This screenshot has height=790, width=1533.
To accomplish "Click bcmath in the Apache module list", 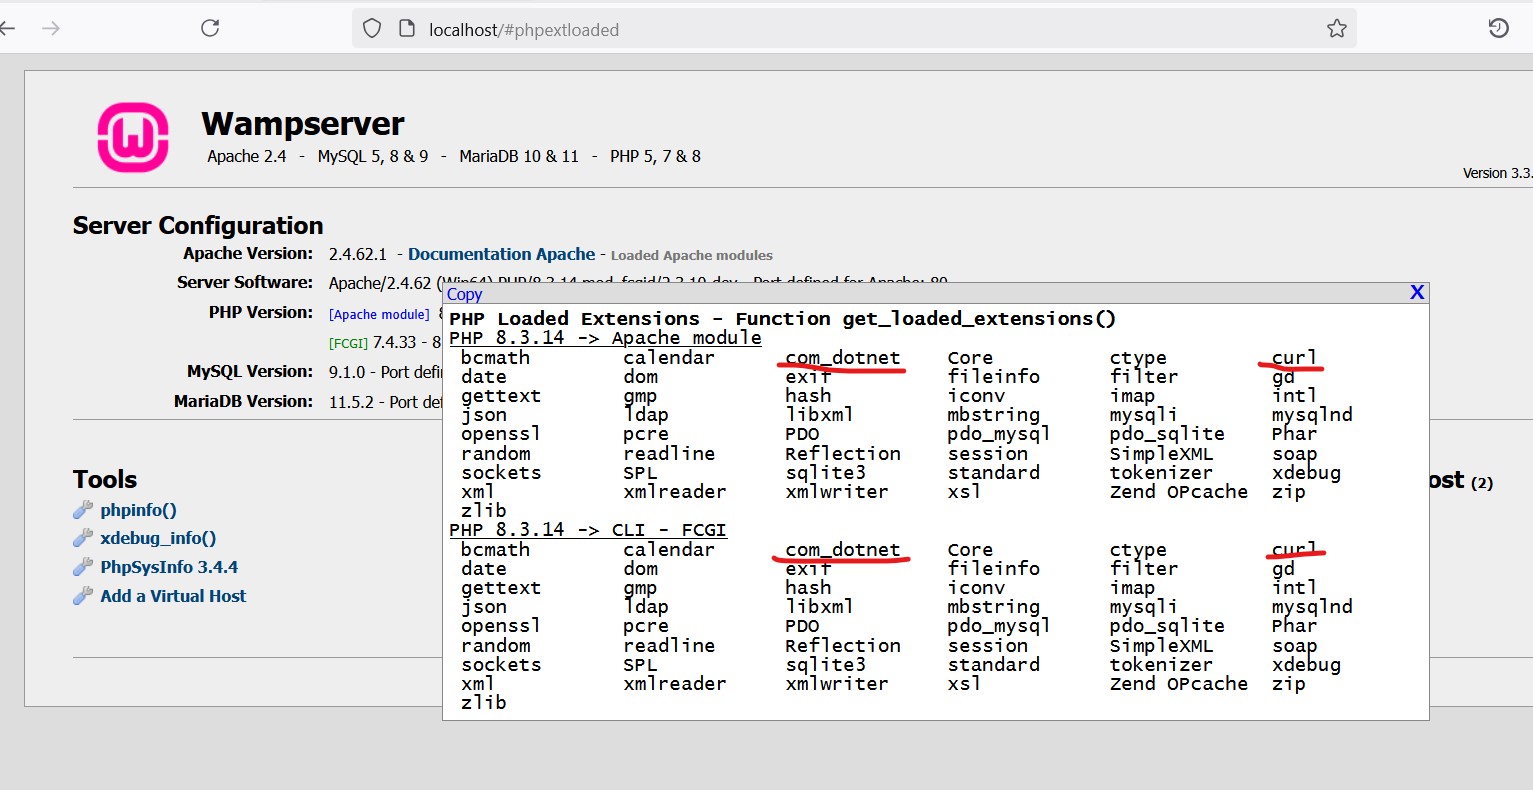I will tap(495, 358).
